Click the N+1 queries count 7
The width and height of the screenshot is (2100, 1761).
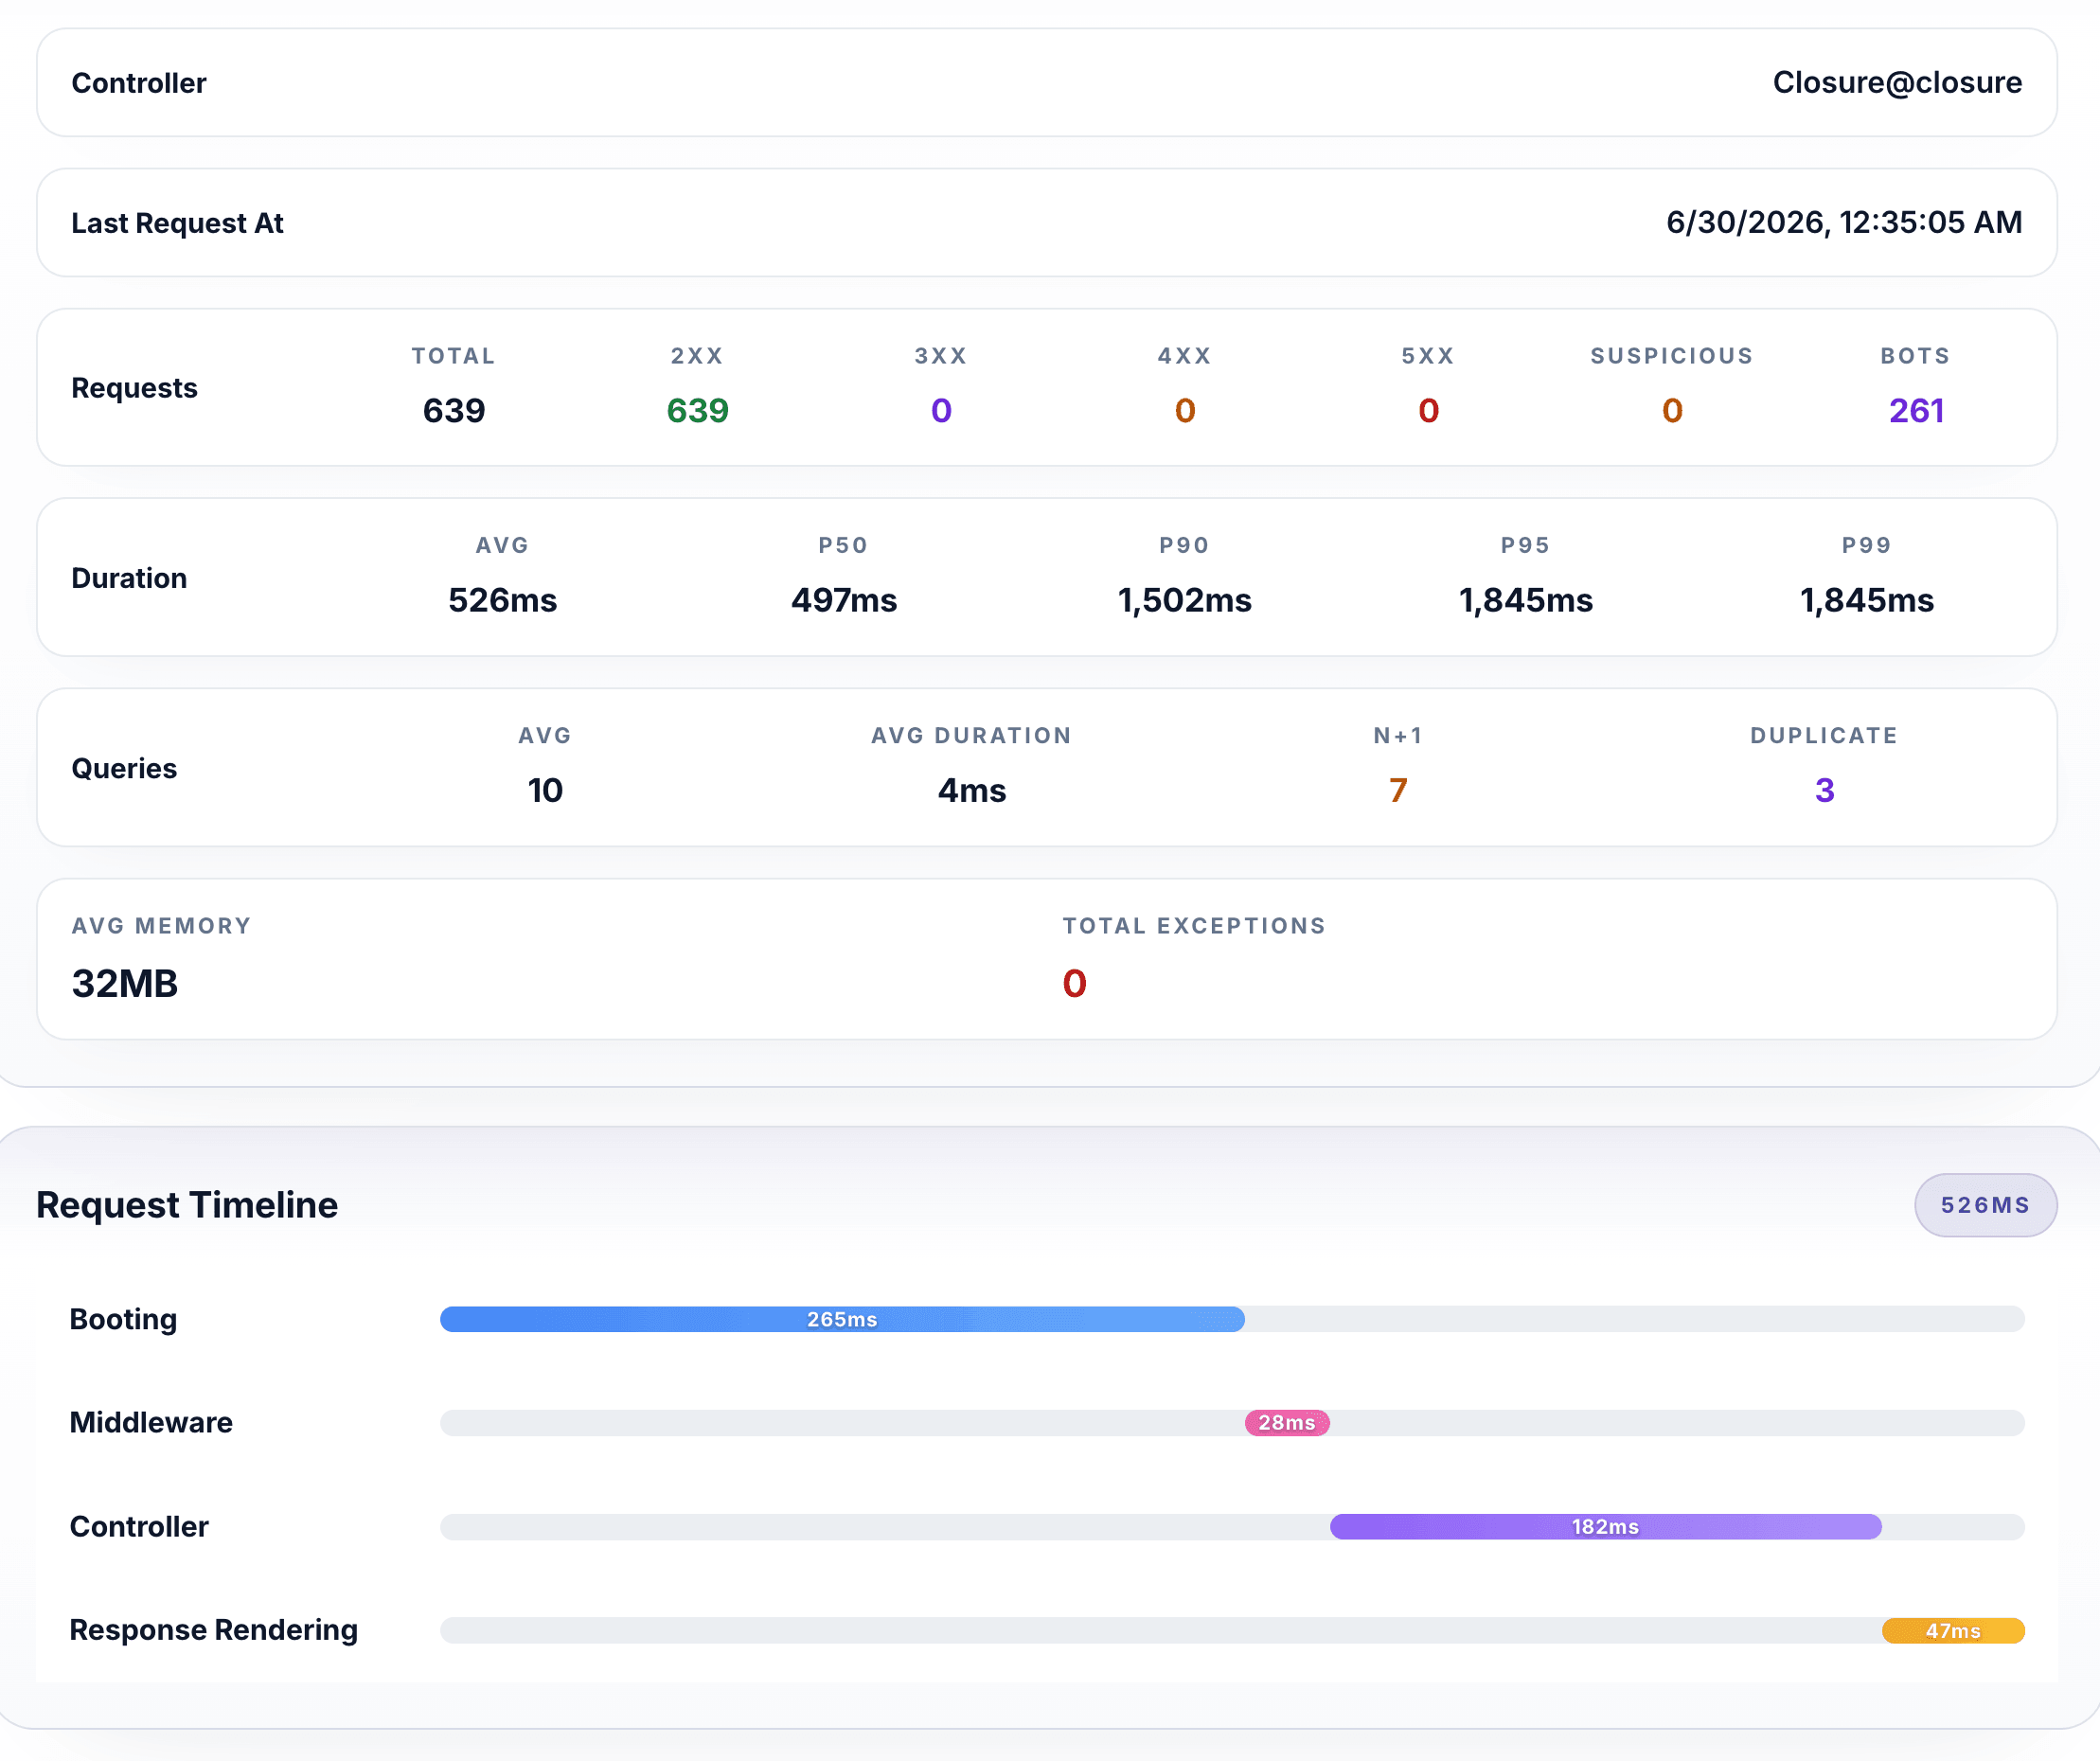[1398, 790]
